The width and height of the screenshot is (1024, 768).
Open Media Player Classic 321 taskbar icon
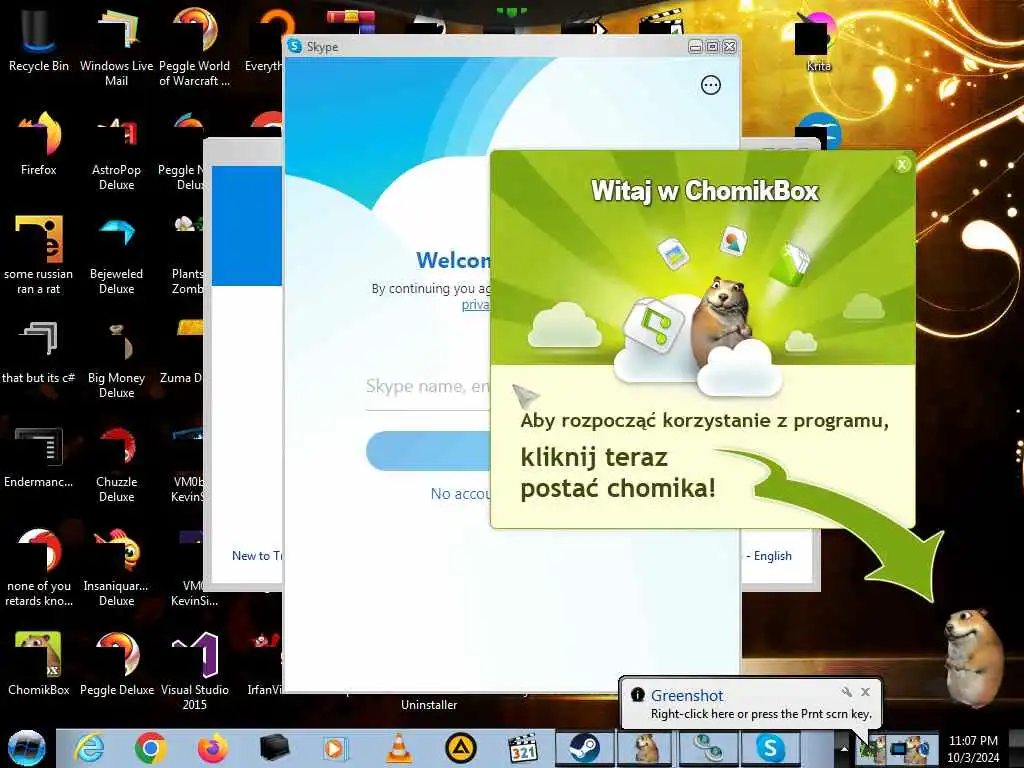pyautogui.click(x=522, y=748)
